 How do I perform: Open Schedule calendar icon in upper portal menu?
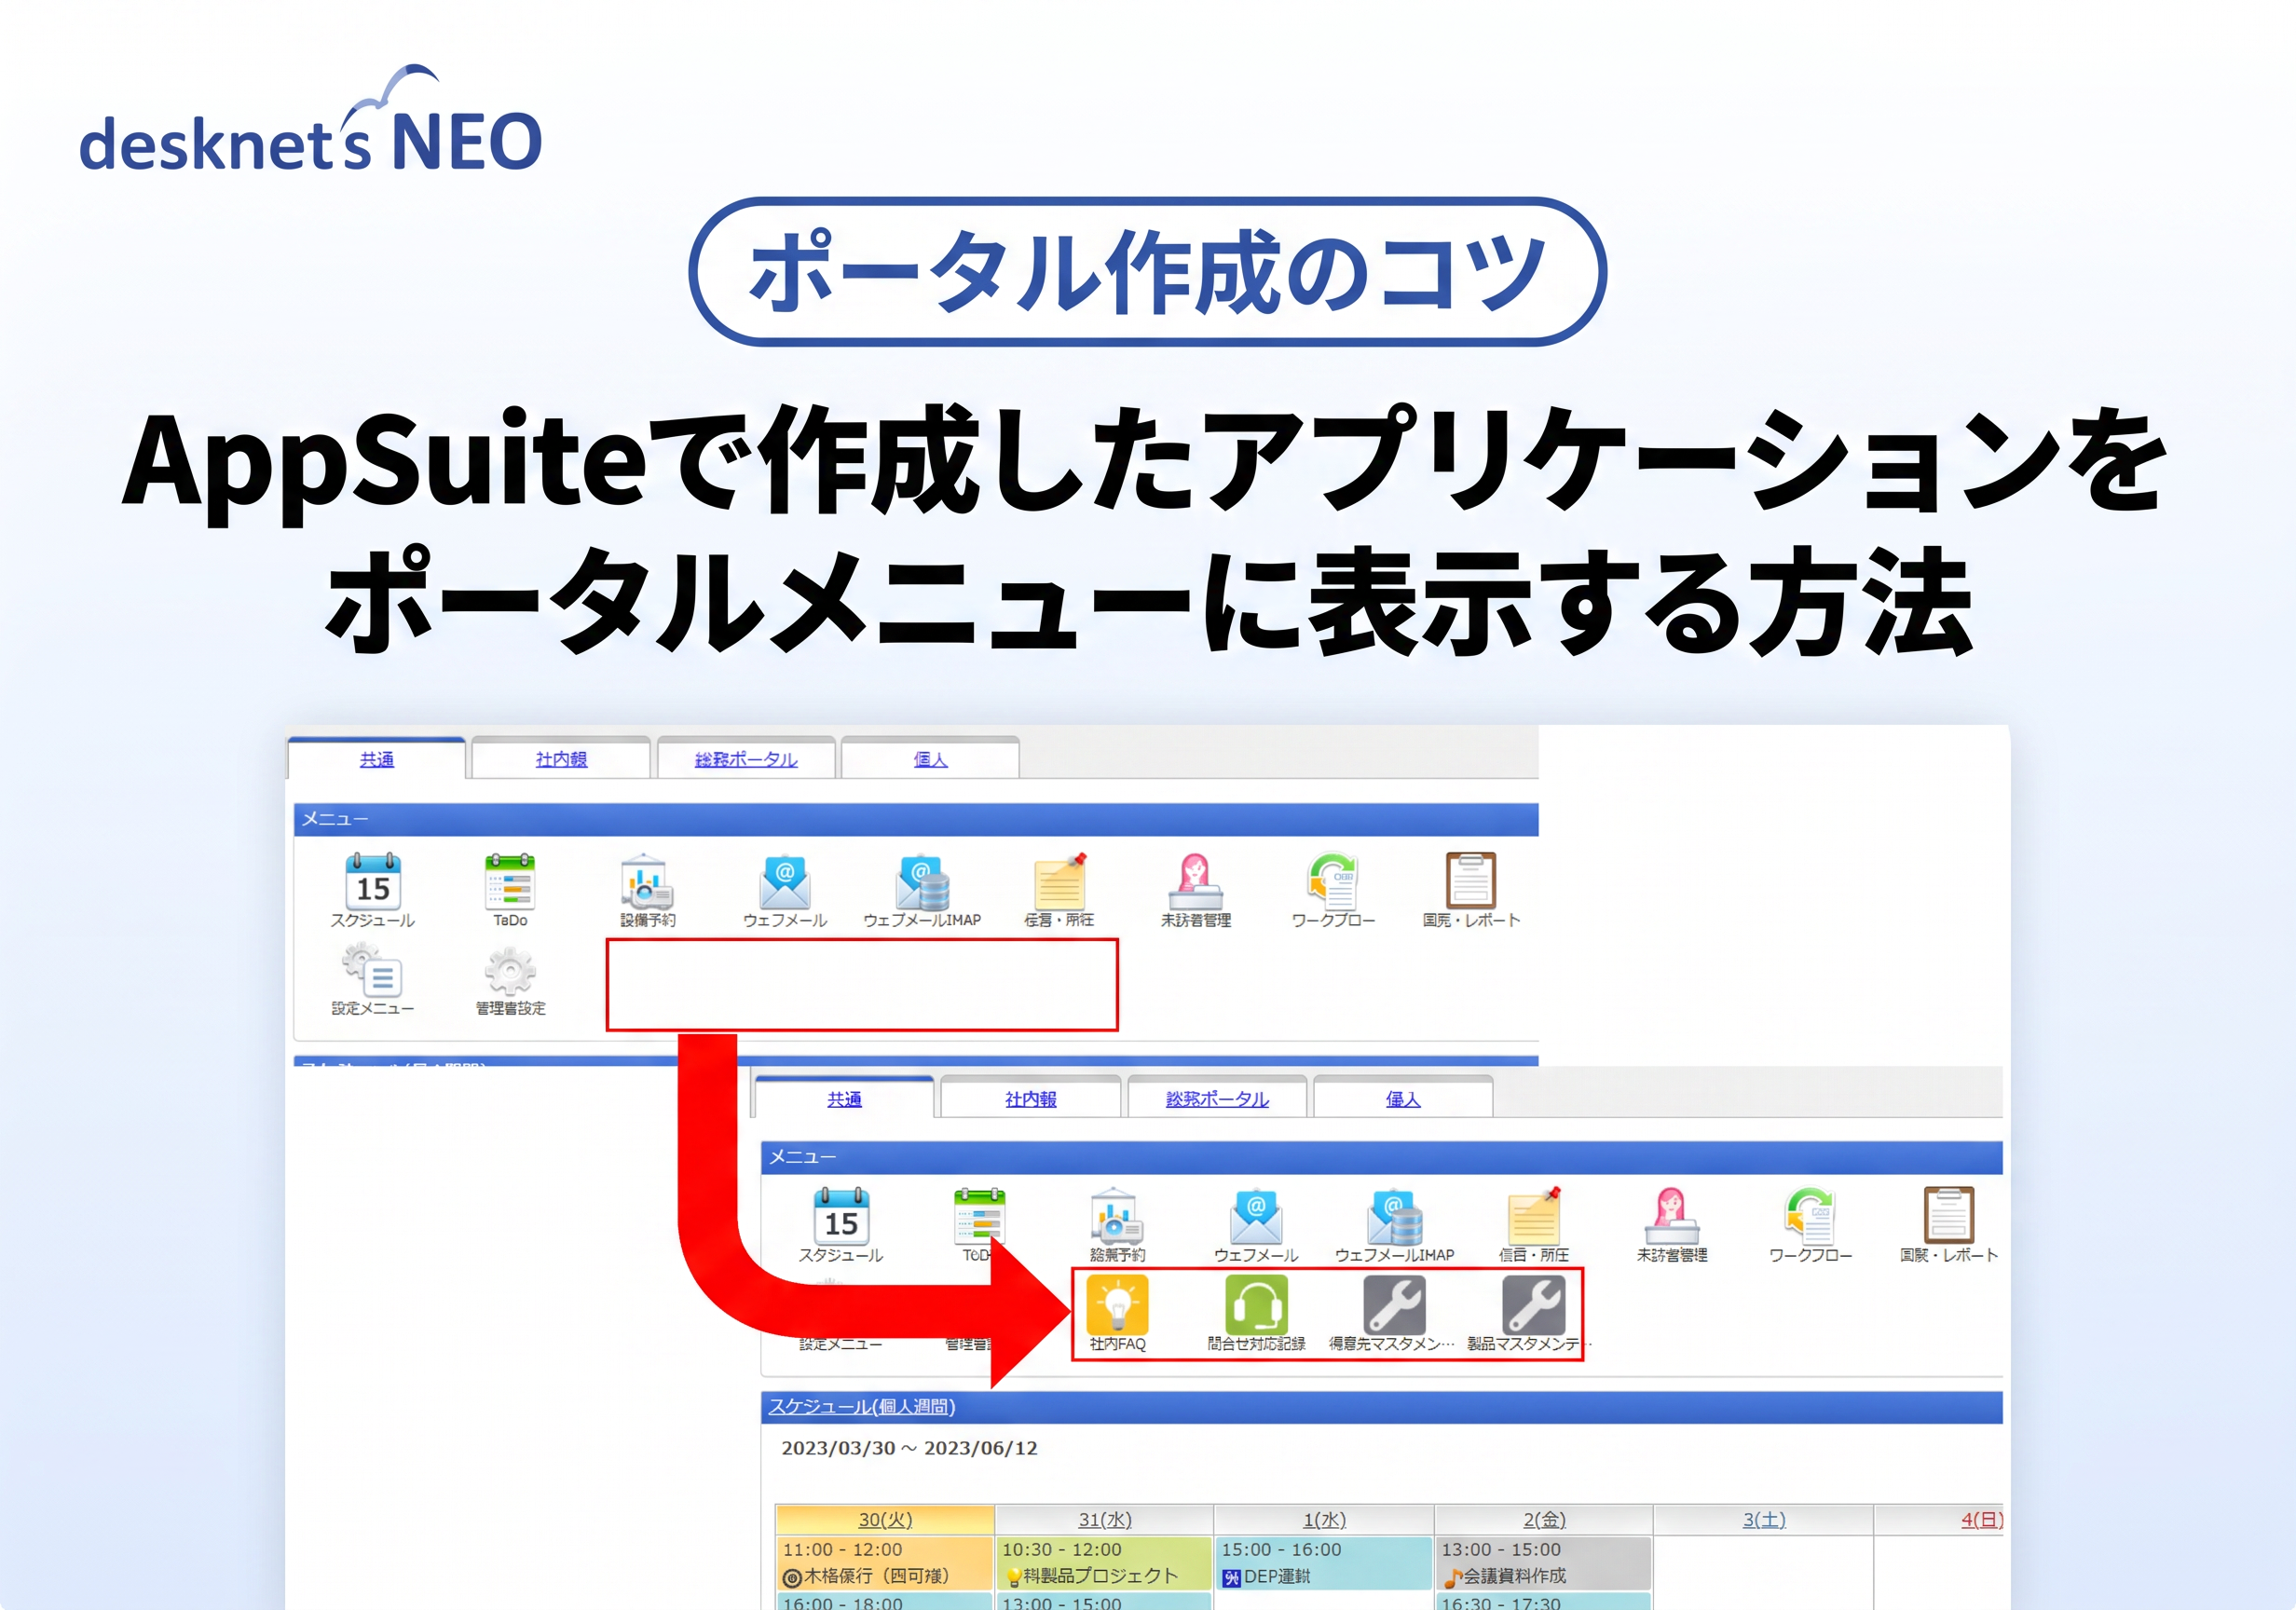pyautogui.click(x=373, y=881)
